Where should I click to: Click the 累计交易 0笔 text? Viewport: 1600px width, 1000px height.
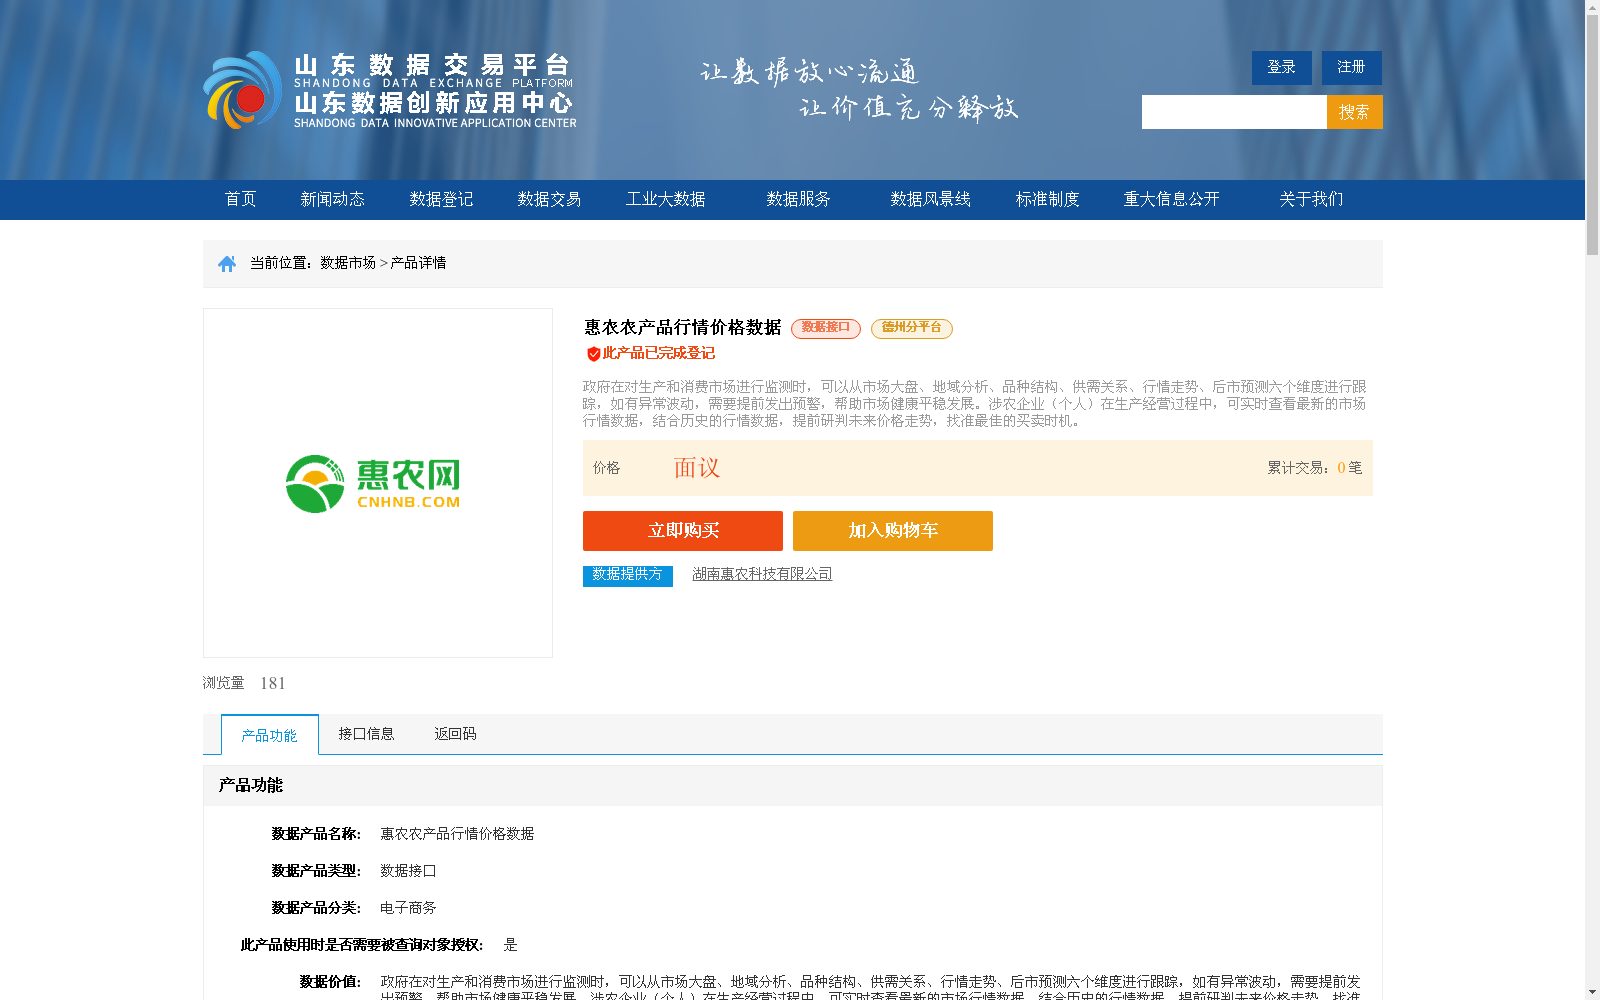(1314, 468)
